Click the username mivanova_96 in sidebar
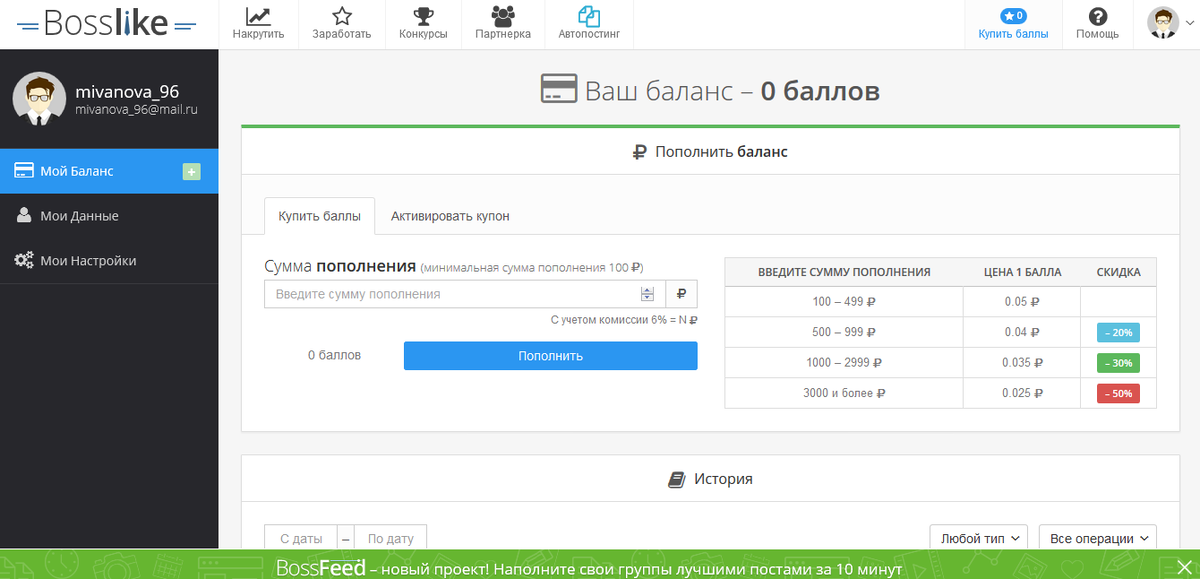 click(127, 91)
